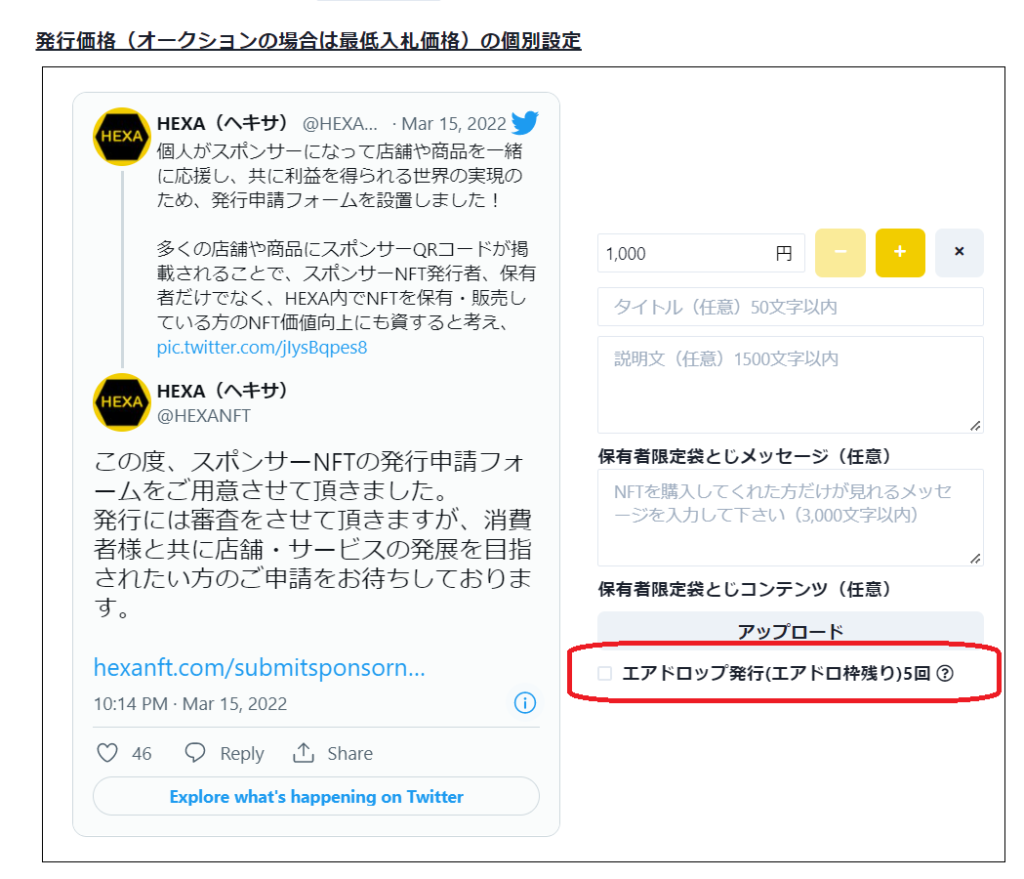Open airdrop help question mark icon
Viewport: 1024px width, 879px height.
click(944, 673)
